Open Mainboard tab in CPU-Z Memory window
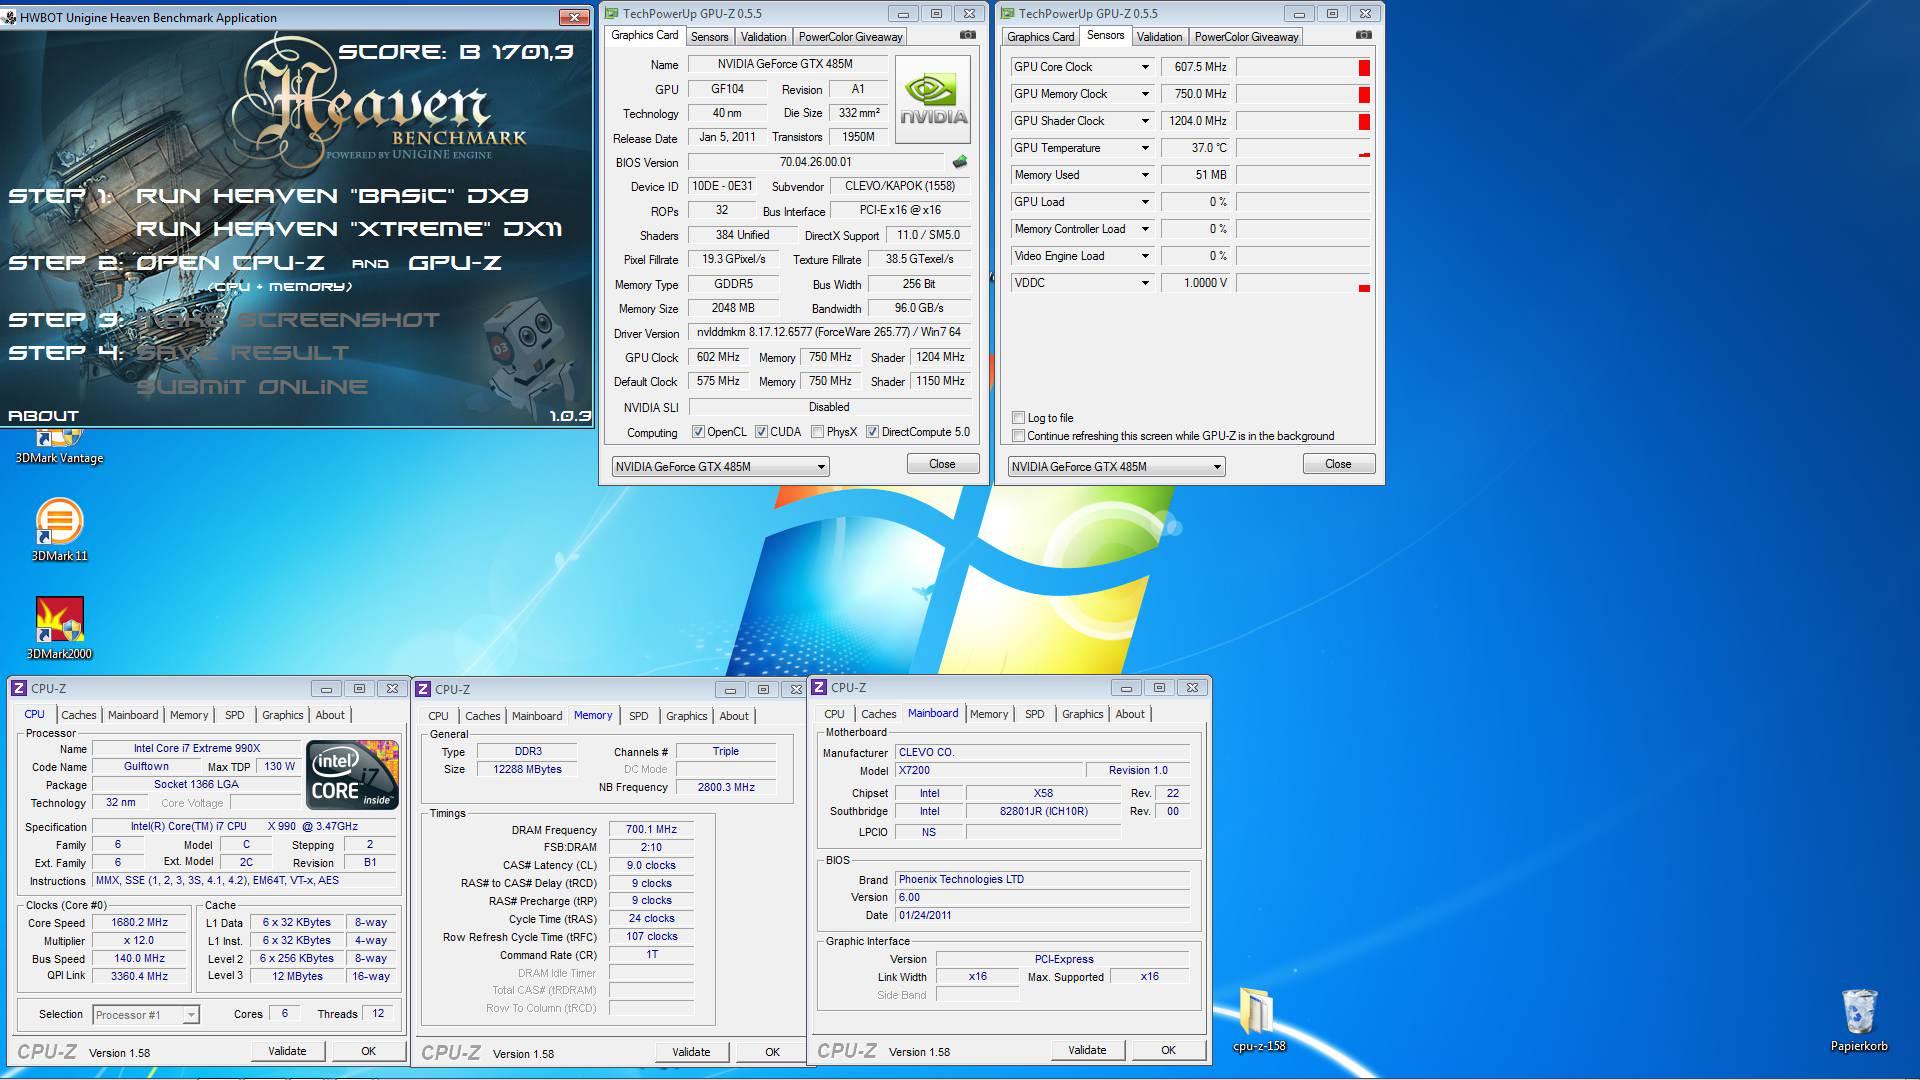Viewport: 1920px width, 1080px height. click(537, 716)
